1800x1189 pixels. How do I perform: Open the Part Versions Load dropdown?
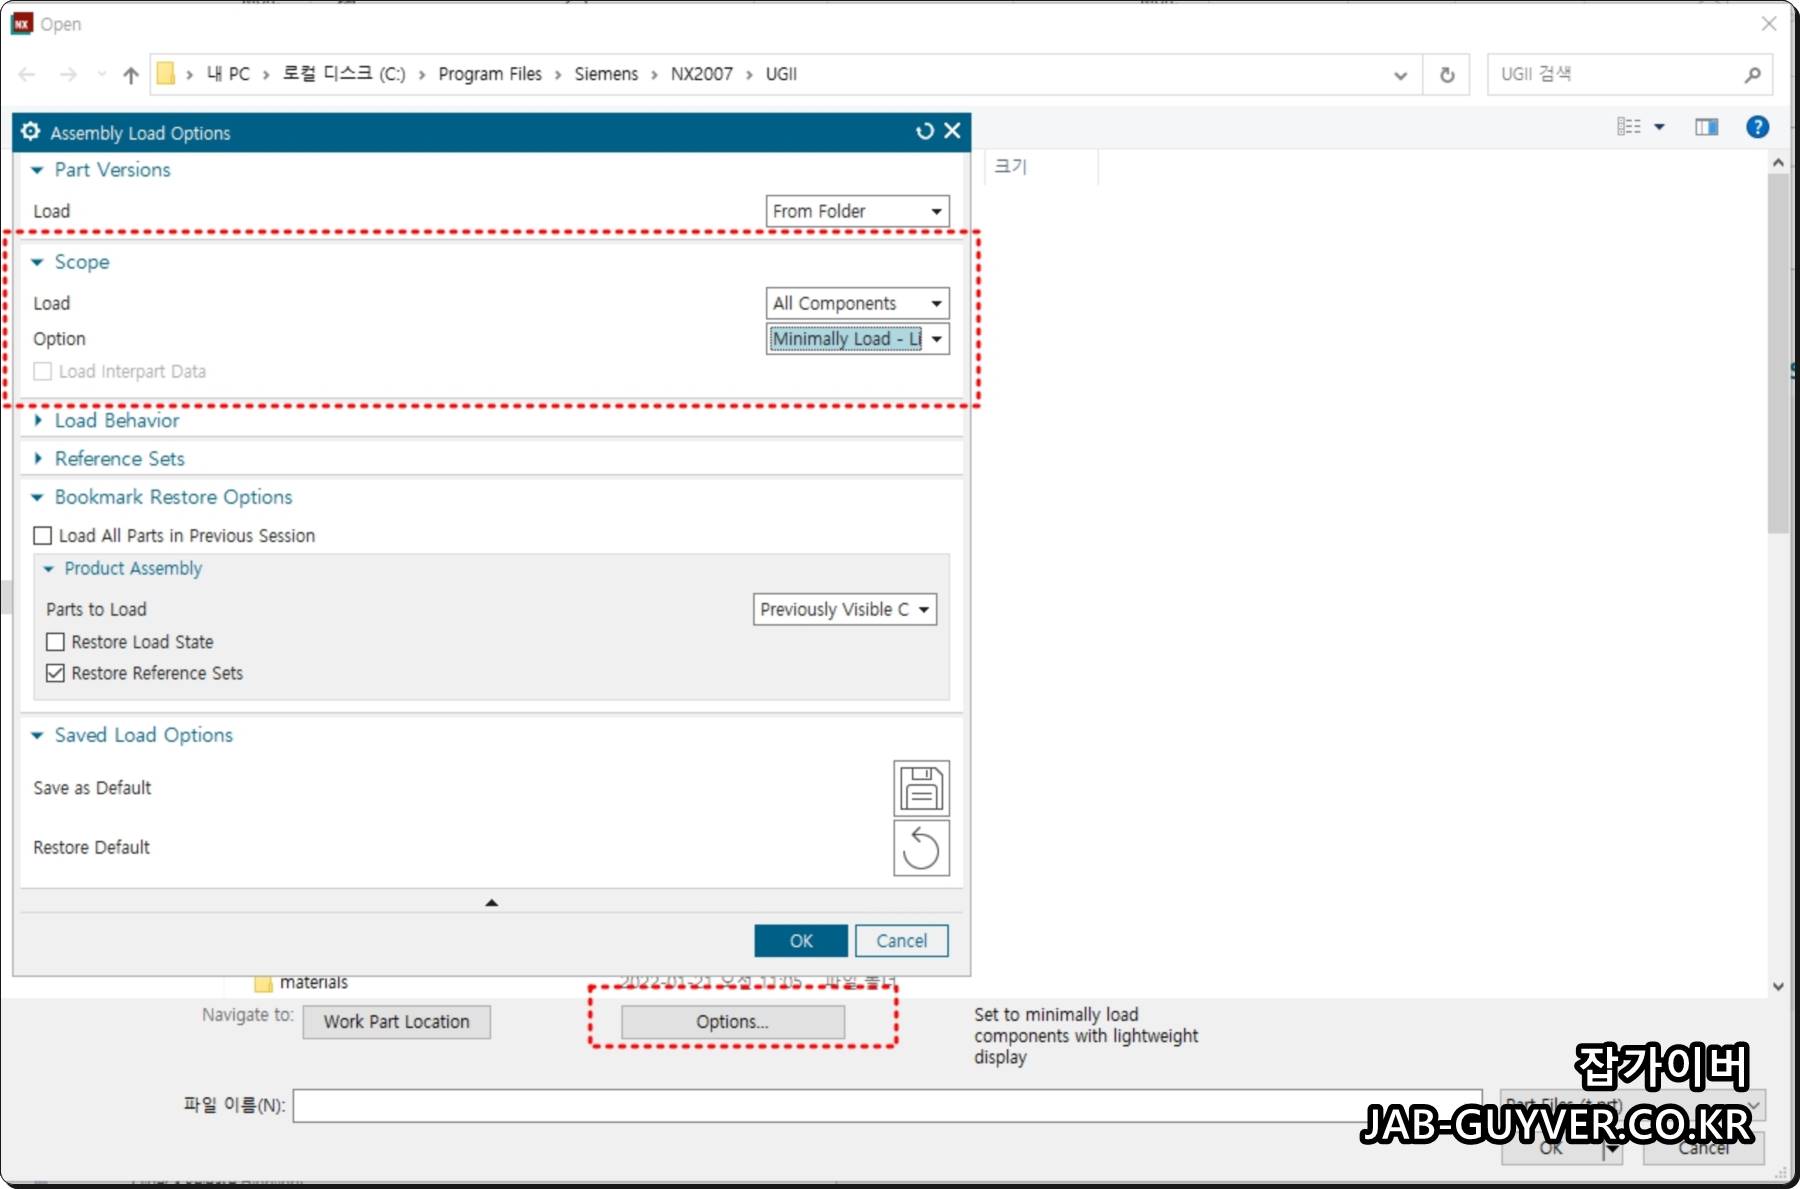coord(857,212)
